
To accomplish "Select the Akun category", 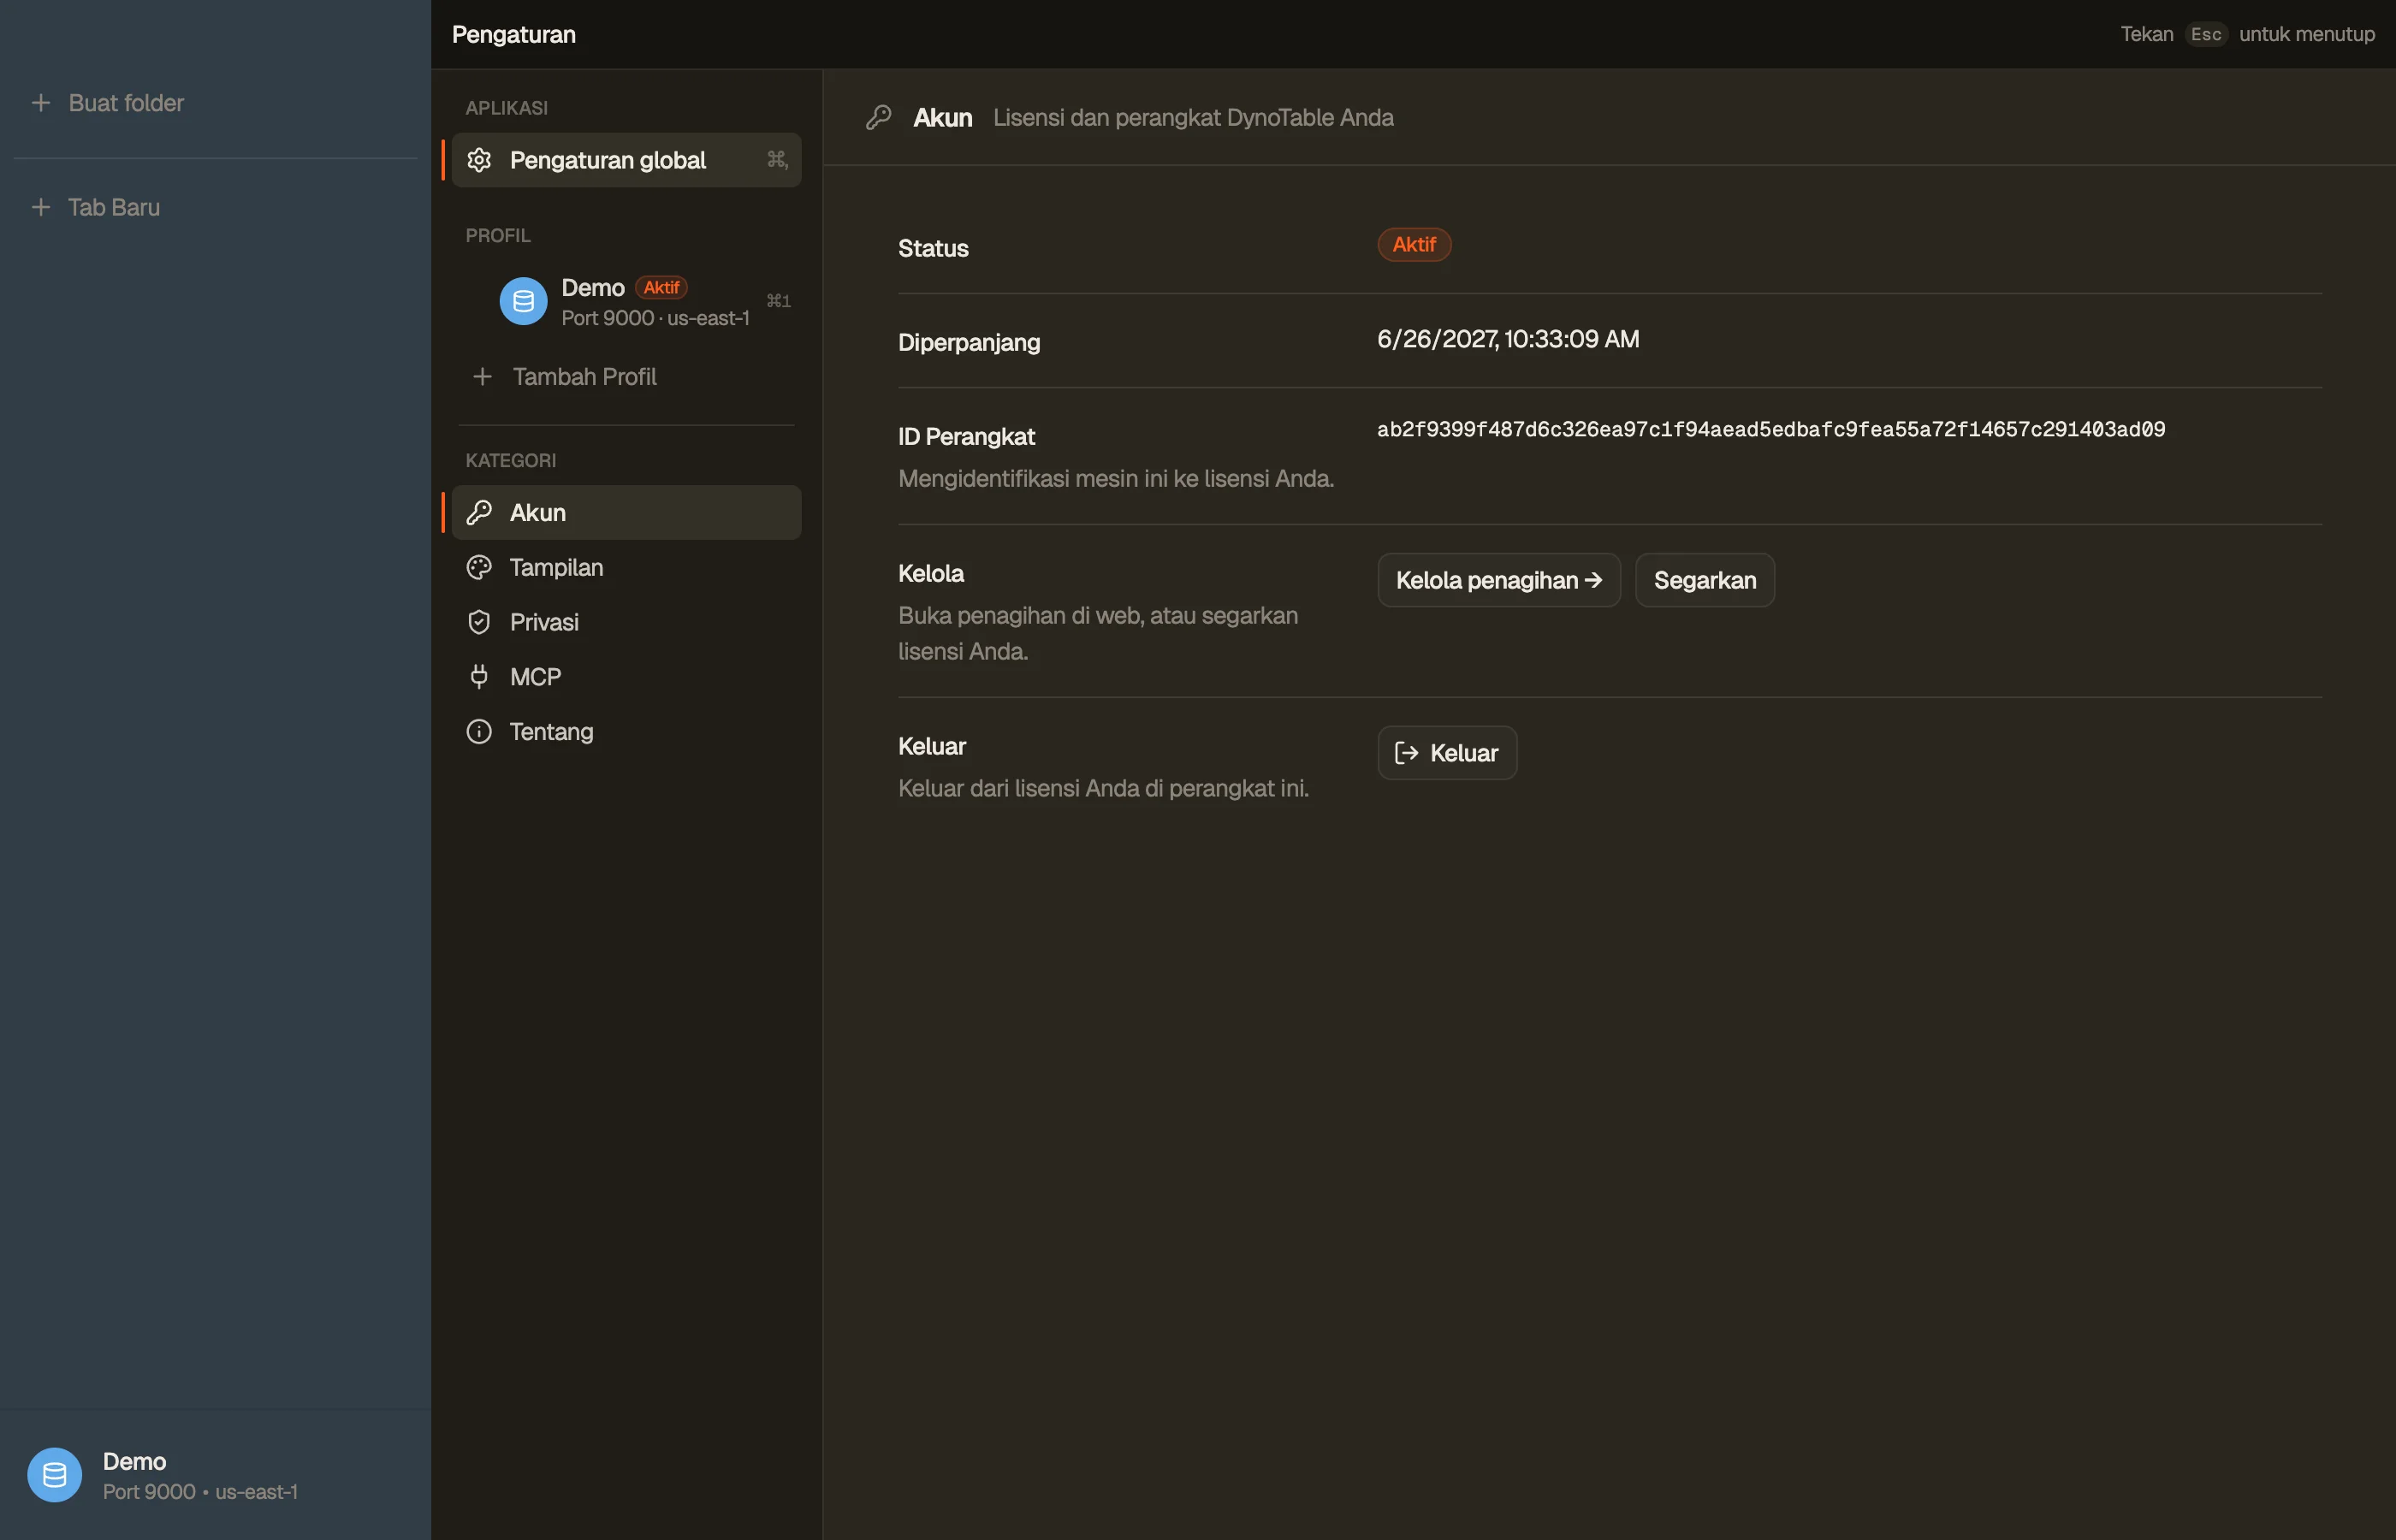I will (626, 513).
